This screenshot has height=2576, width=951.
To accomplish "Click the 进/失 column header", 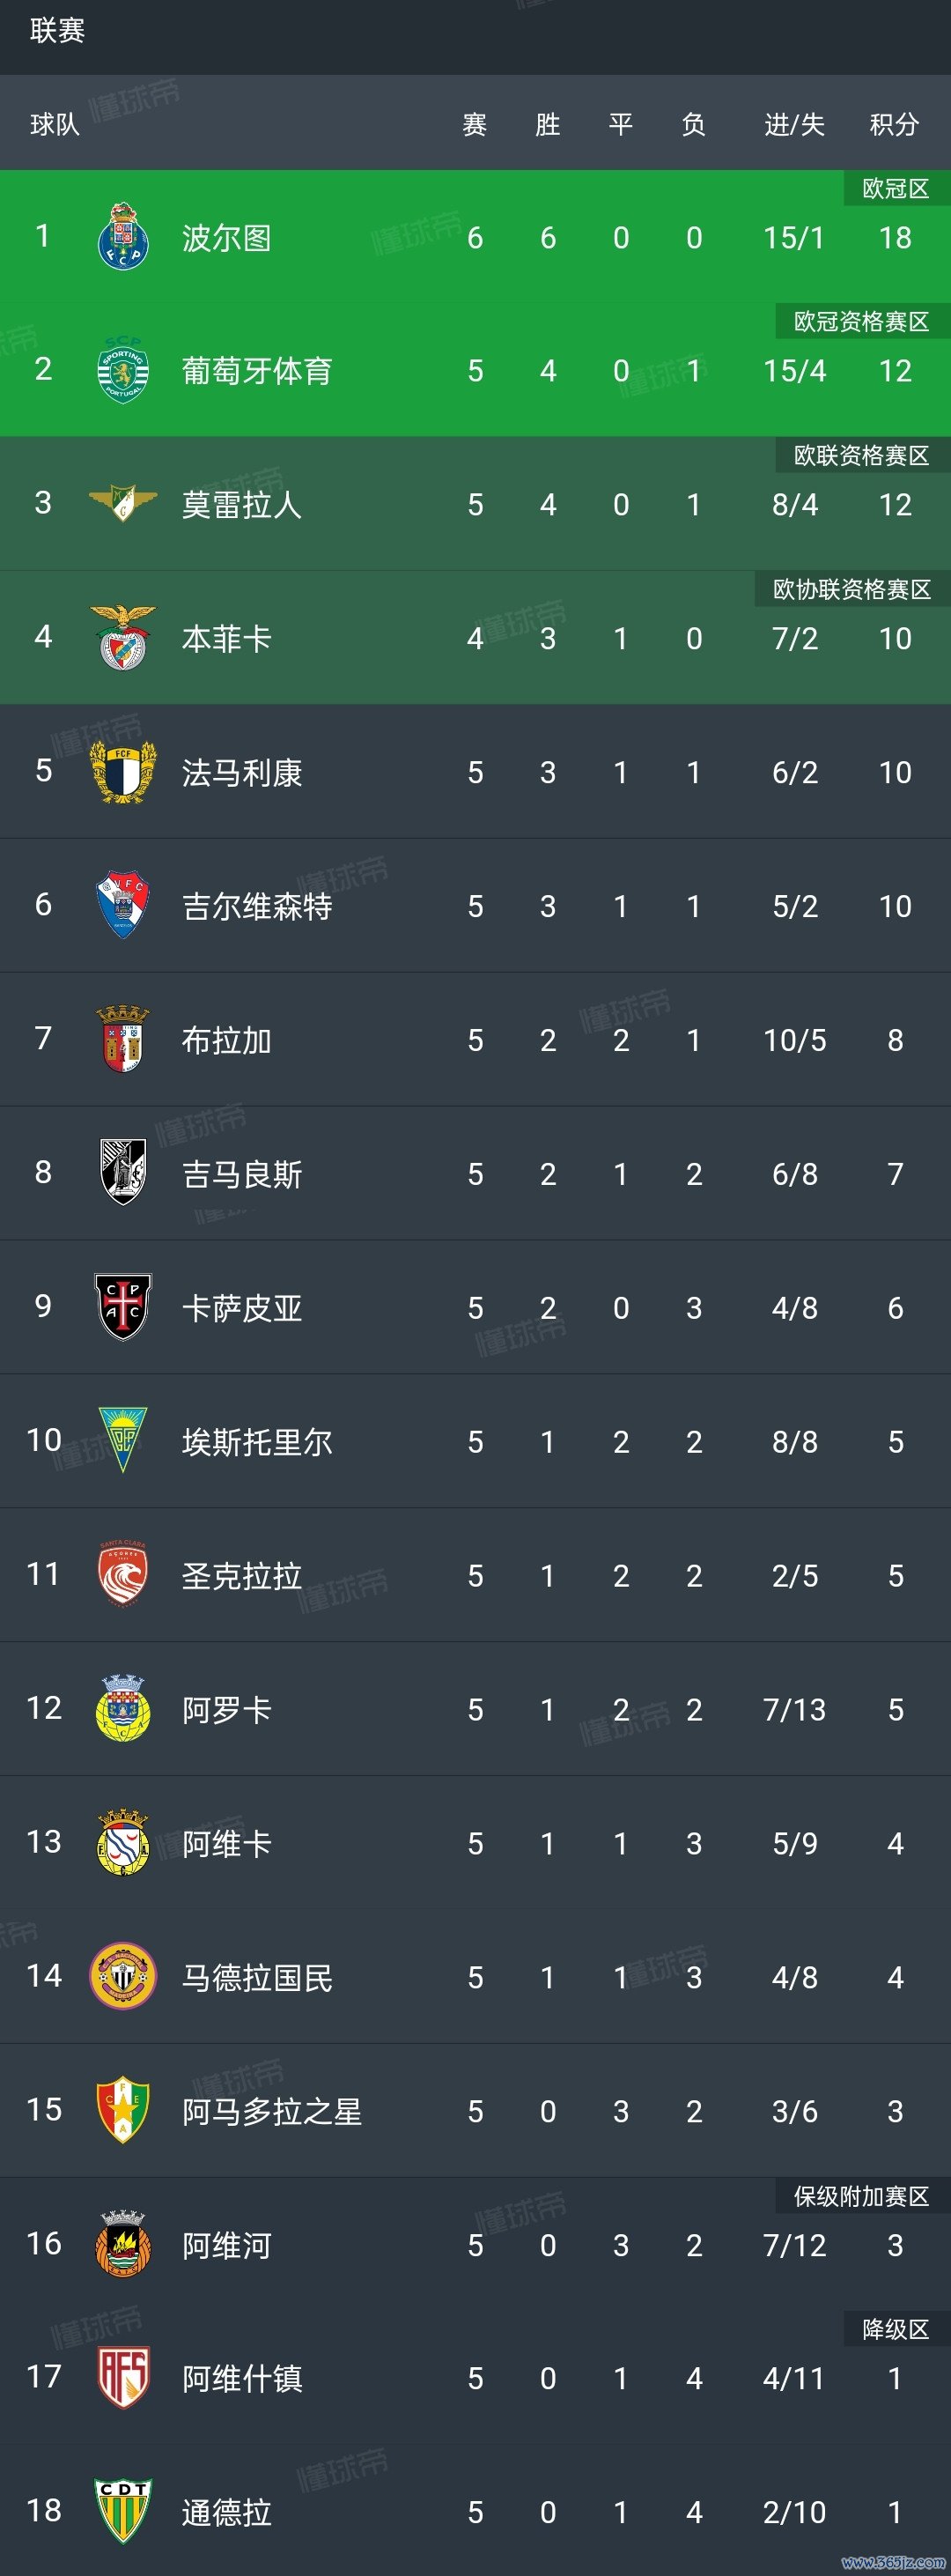I will pos(794,124).
